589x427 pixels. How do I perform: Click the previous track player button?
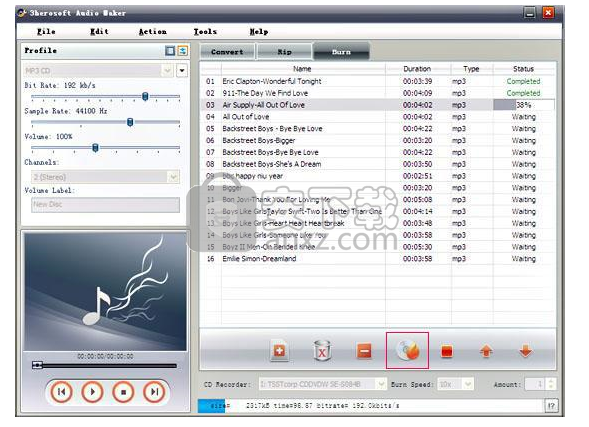point(61,392)
